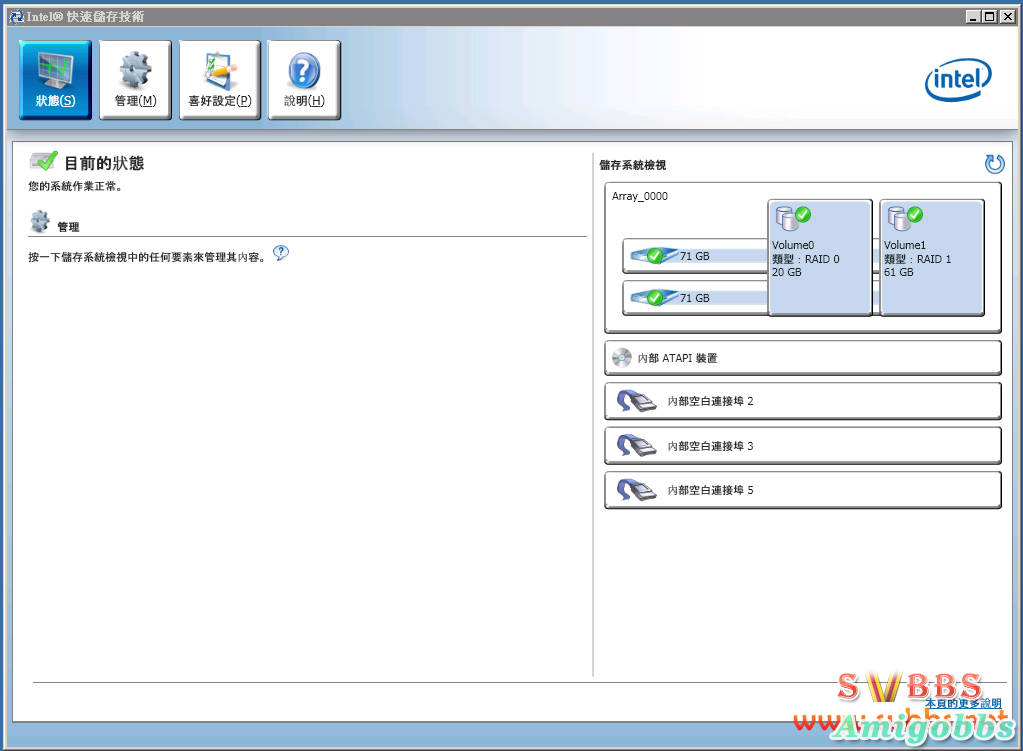Screen dimensions: 1023x751
Task: Open the 狀態 (Status) toolbar button
Action: (x=55, y=80)
